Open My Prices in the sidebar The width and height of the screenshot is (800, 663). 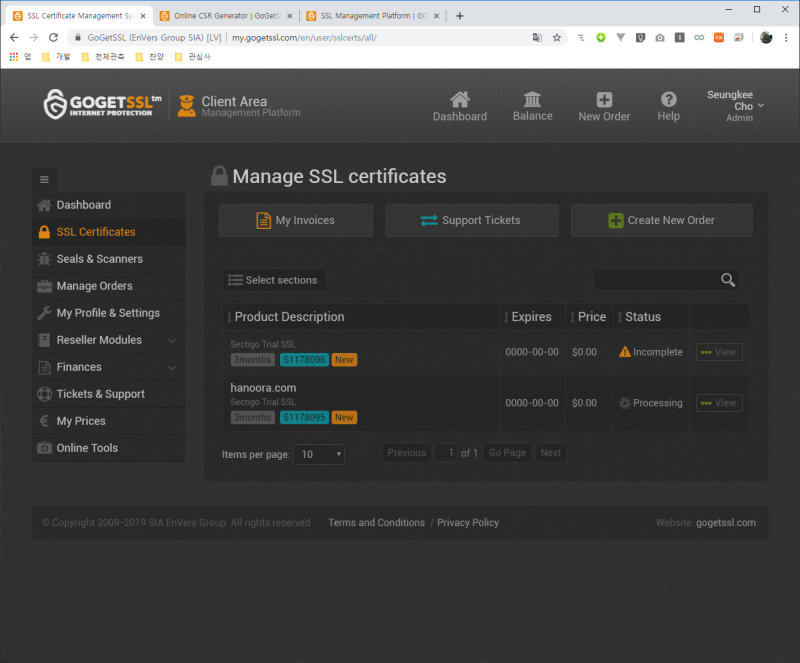[109, 422]
